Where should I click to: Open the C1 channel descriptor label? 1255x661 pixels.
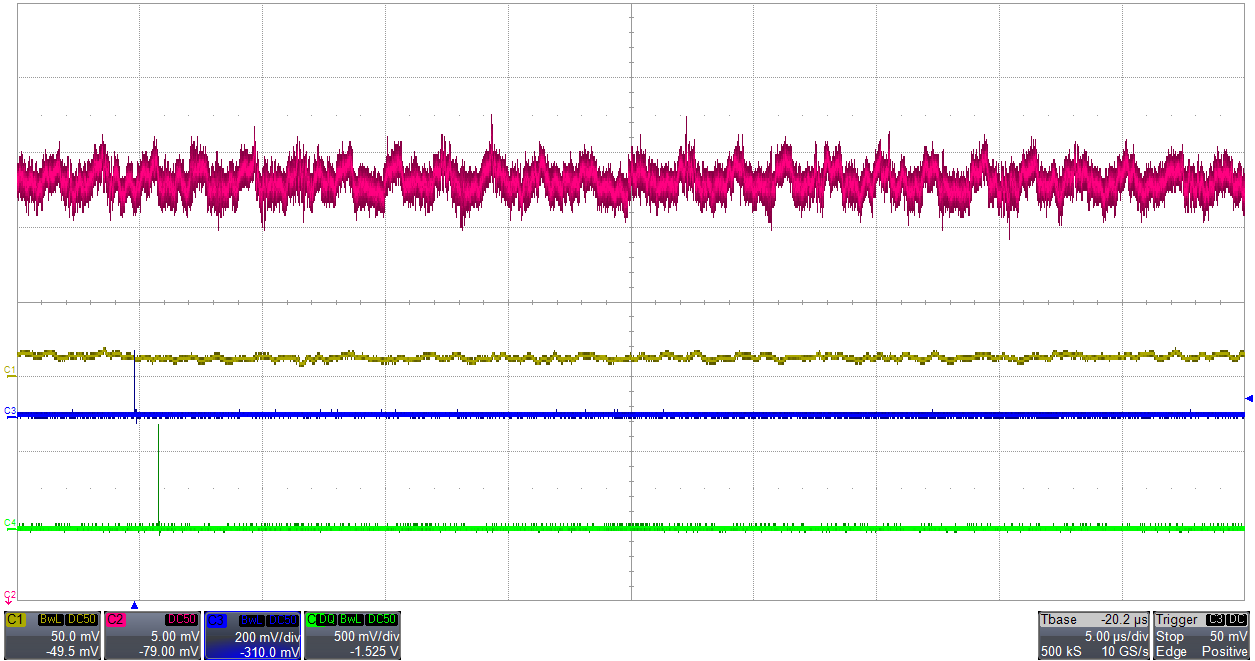tap(14, 620)
